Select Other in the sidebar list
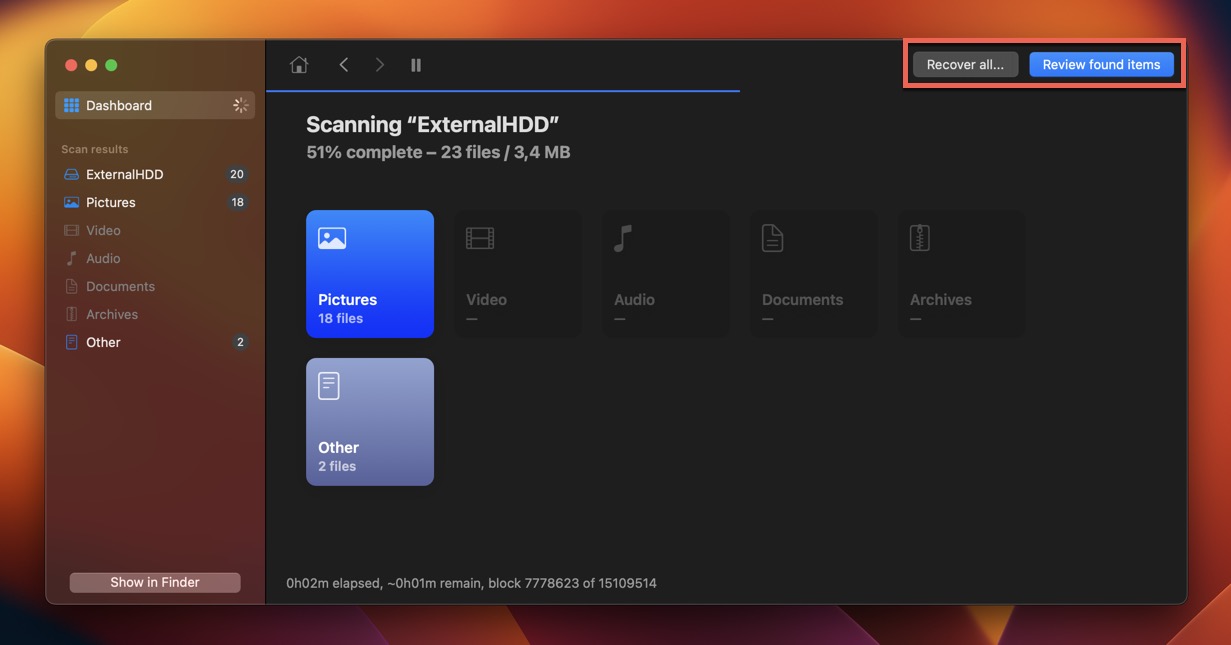The height and width of the screenshot is (645, 1231). tap(103, 342)
